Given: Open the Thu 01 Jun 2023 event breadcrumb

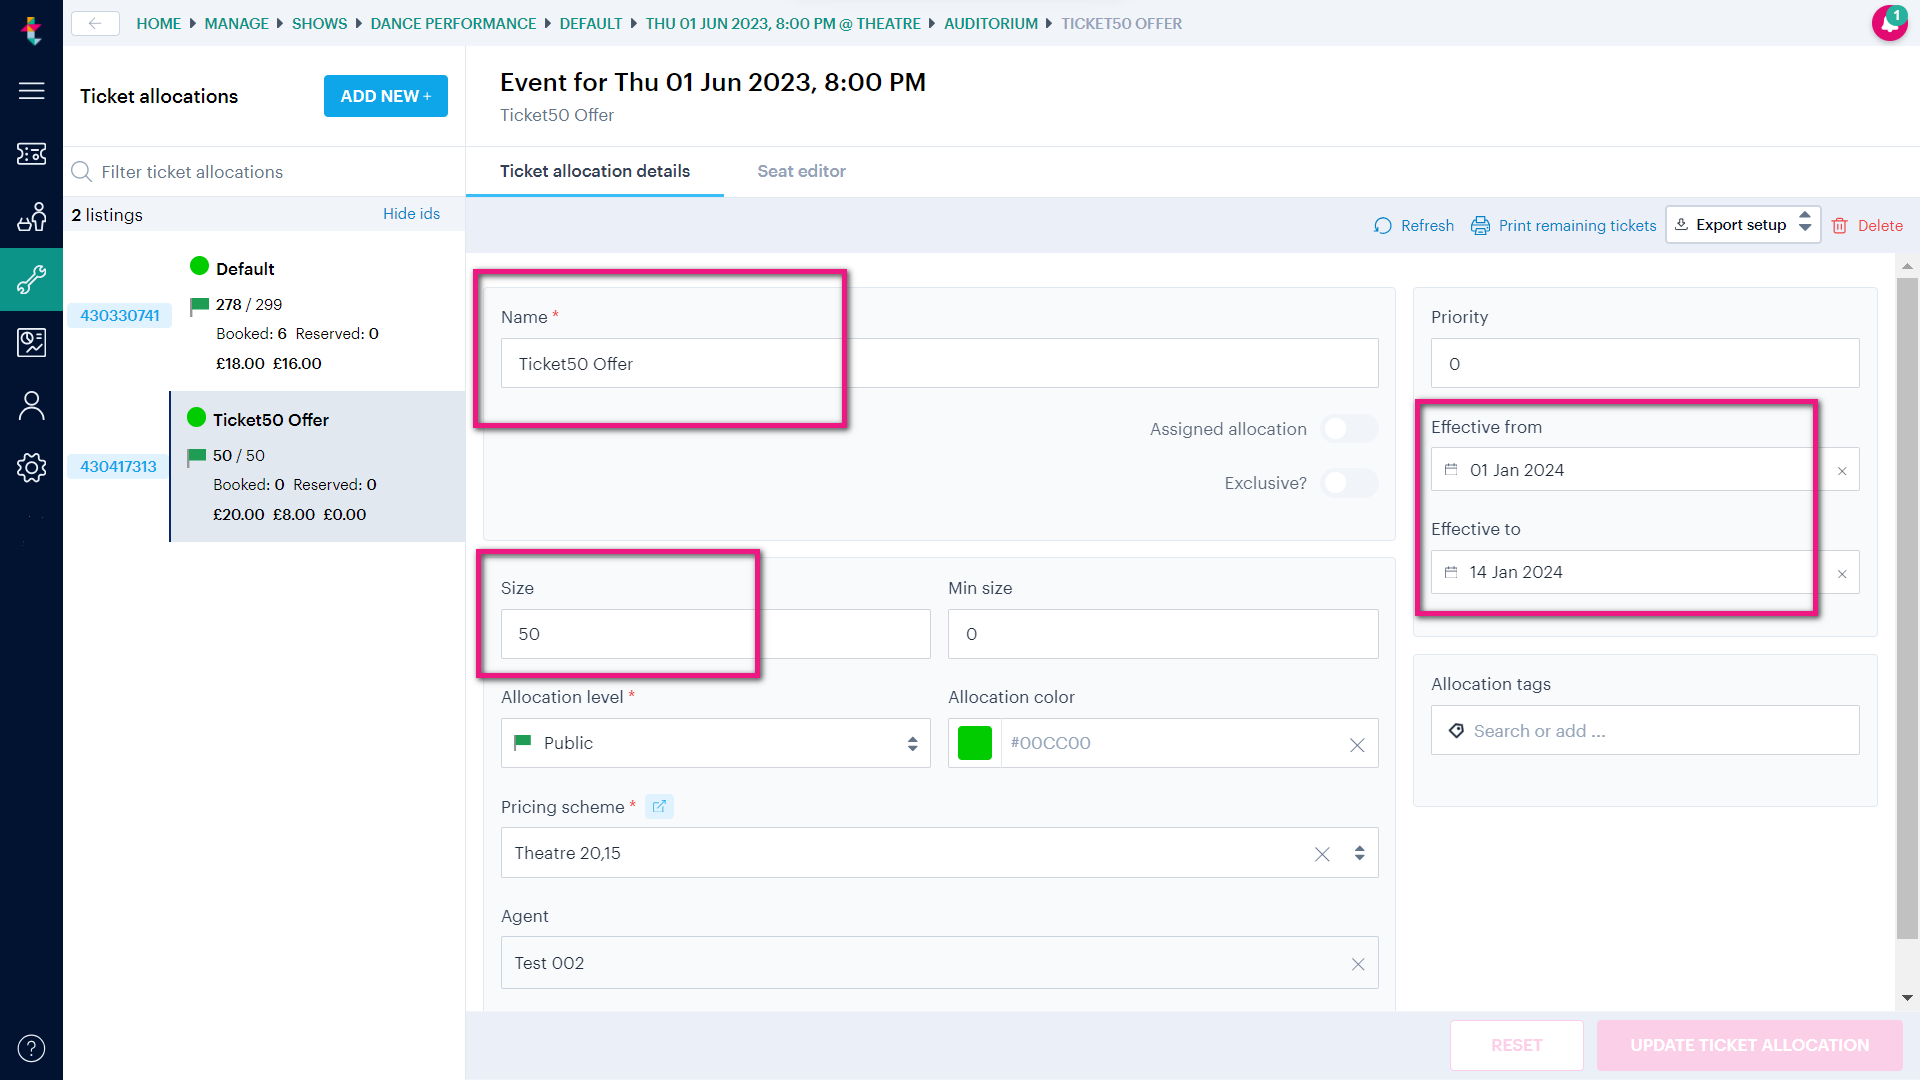Looking at the screenshot, I should [783, 23].
